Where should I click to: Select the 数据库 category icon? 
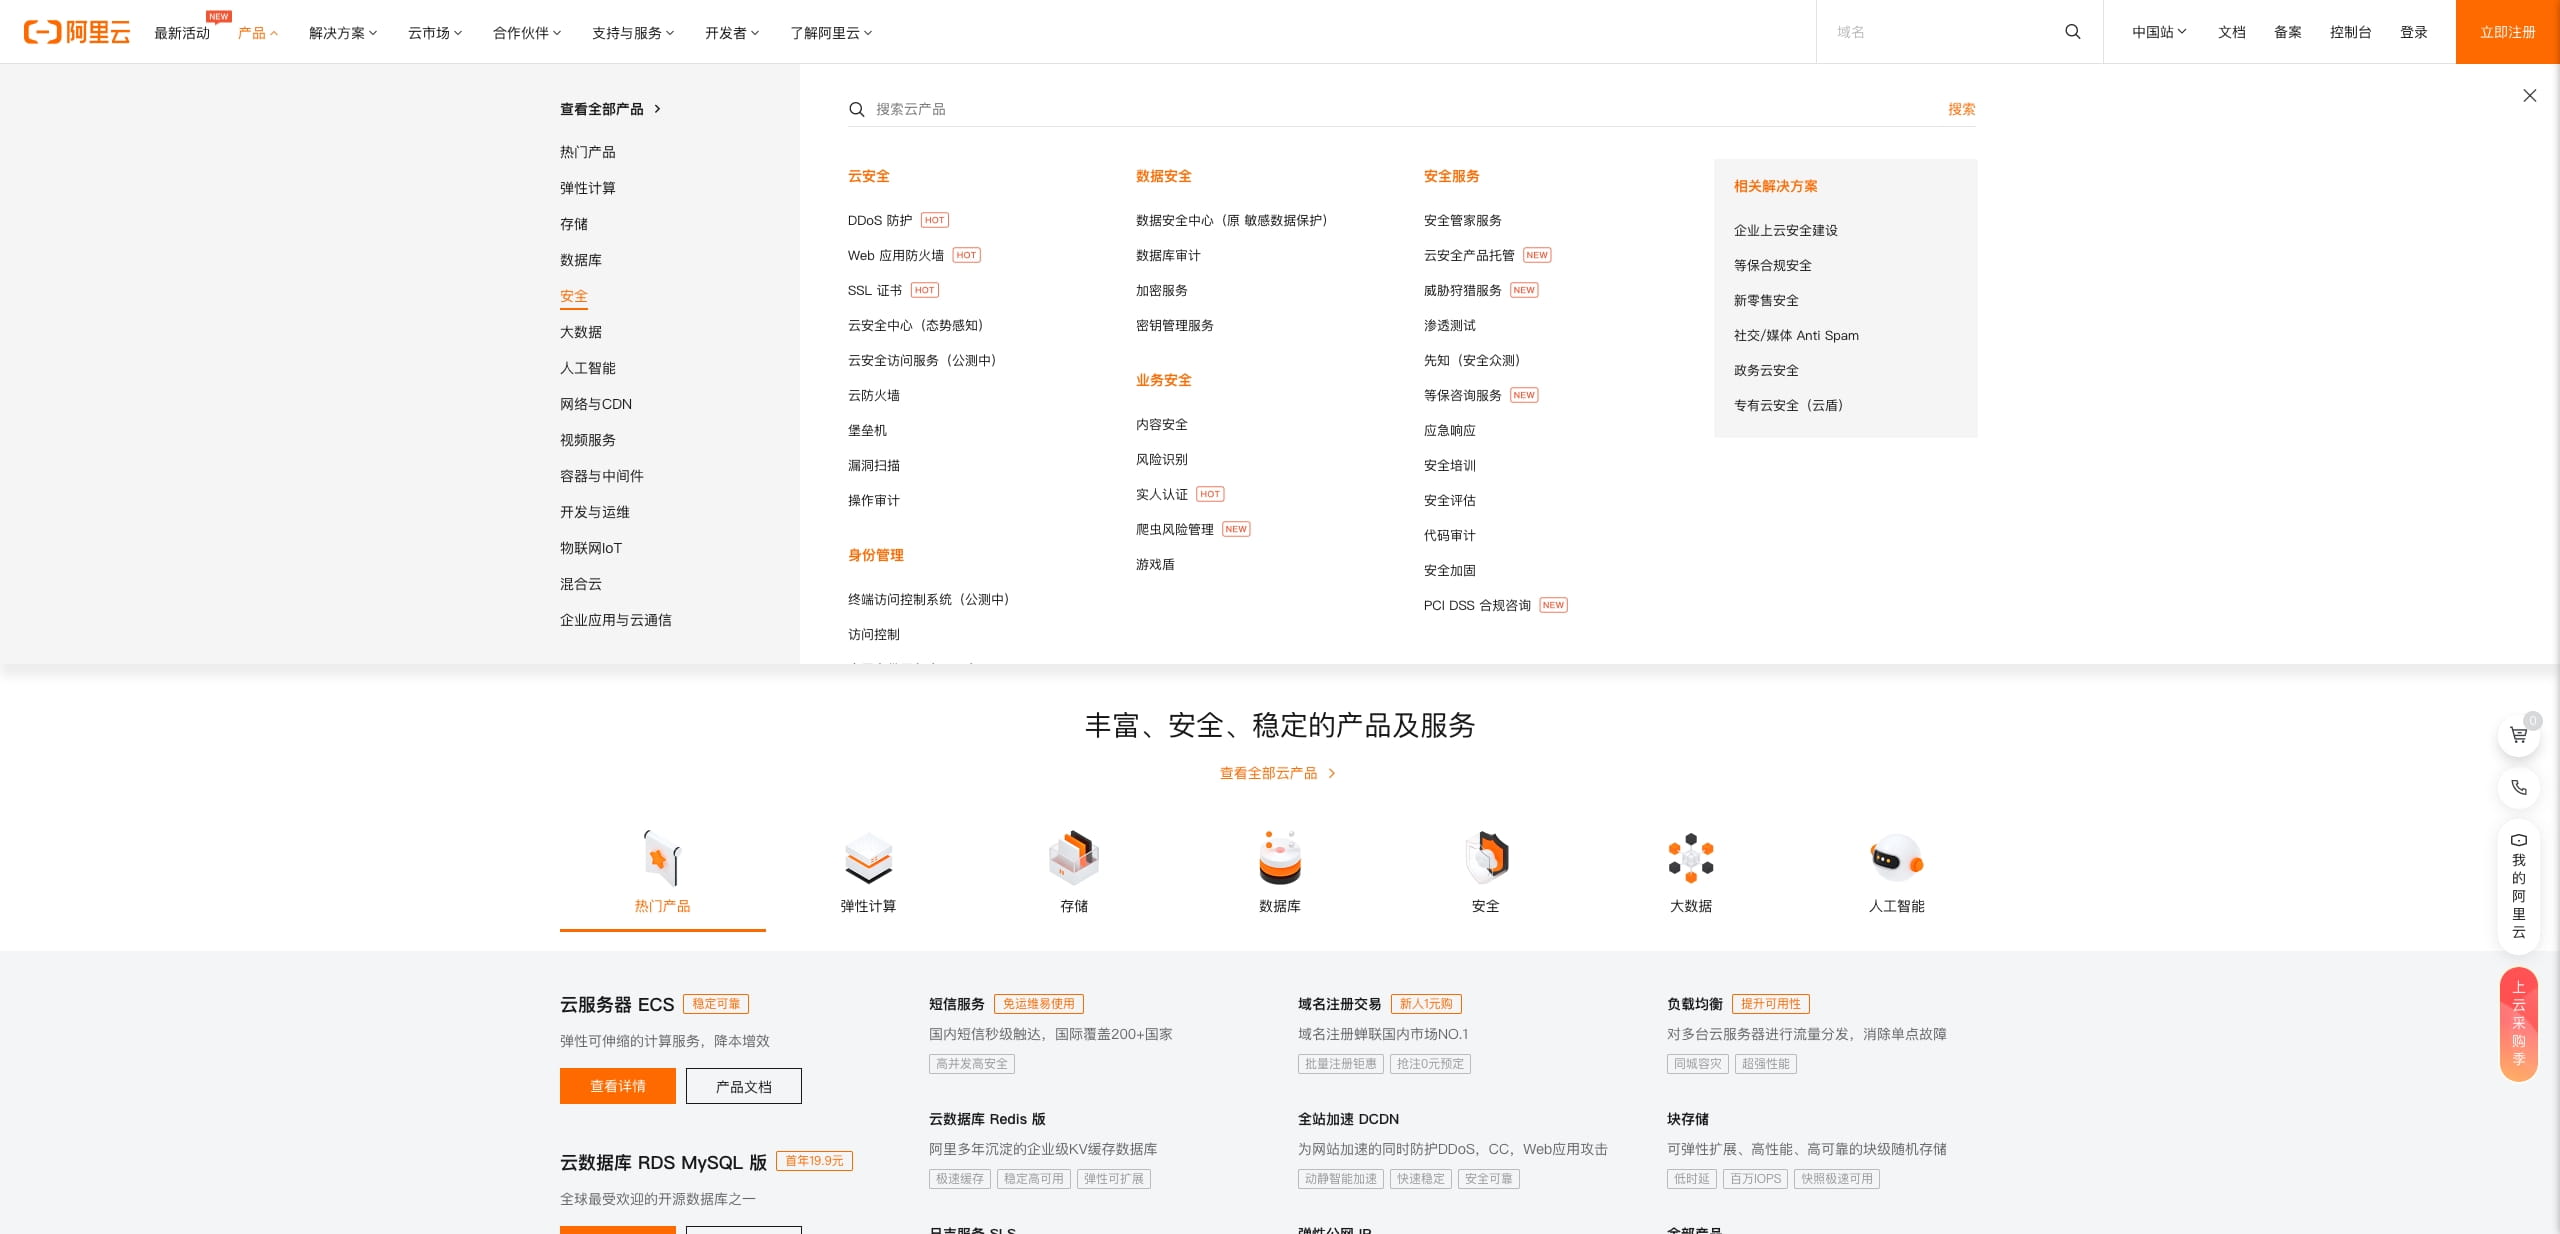point(1280,858)
